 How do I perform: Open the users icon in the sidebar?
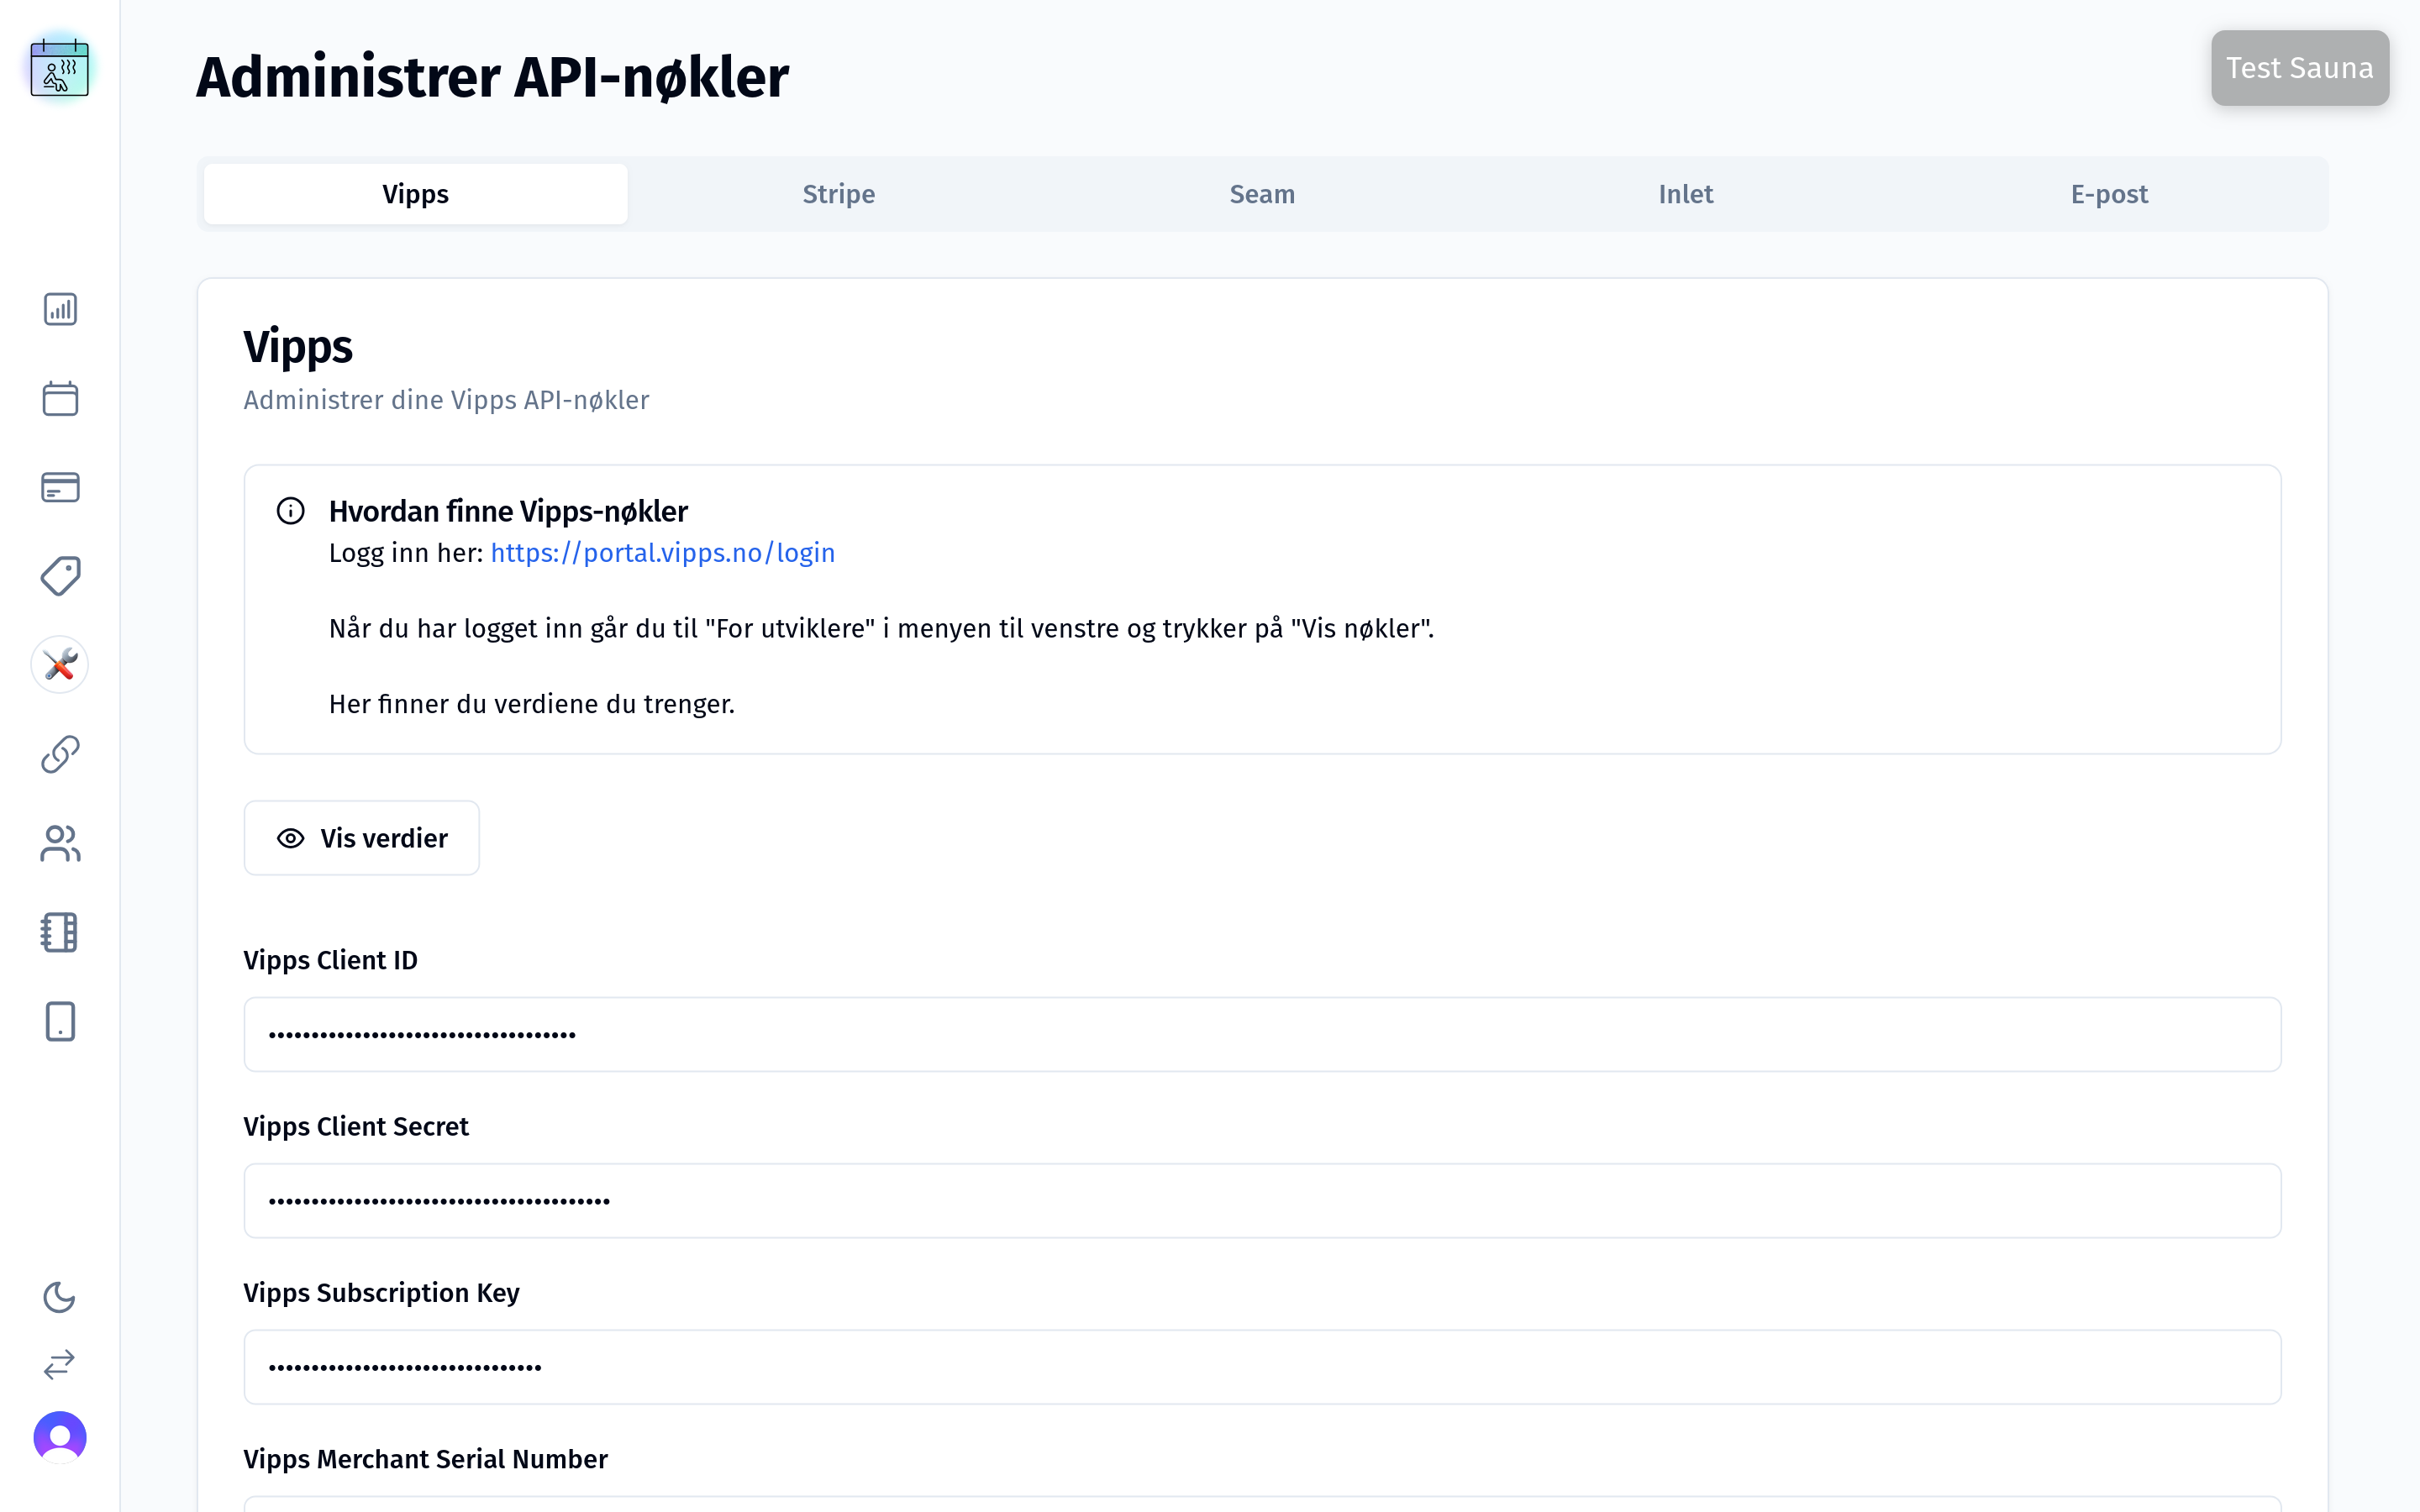pyautogui.click(x=60, y=843)
